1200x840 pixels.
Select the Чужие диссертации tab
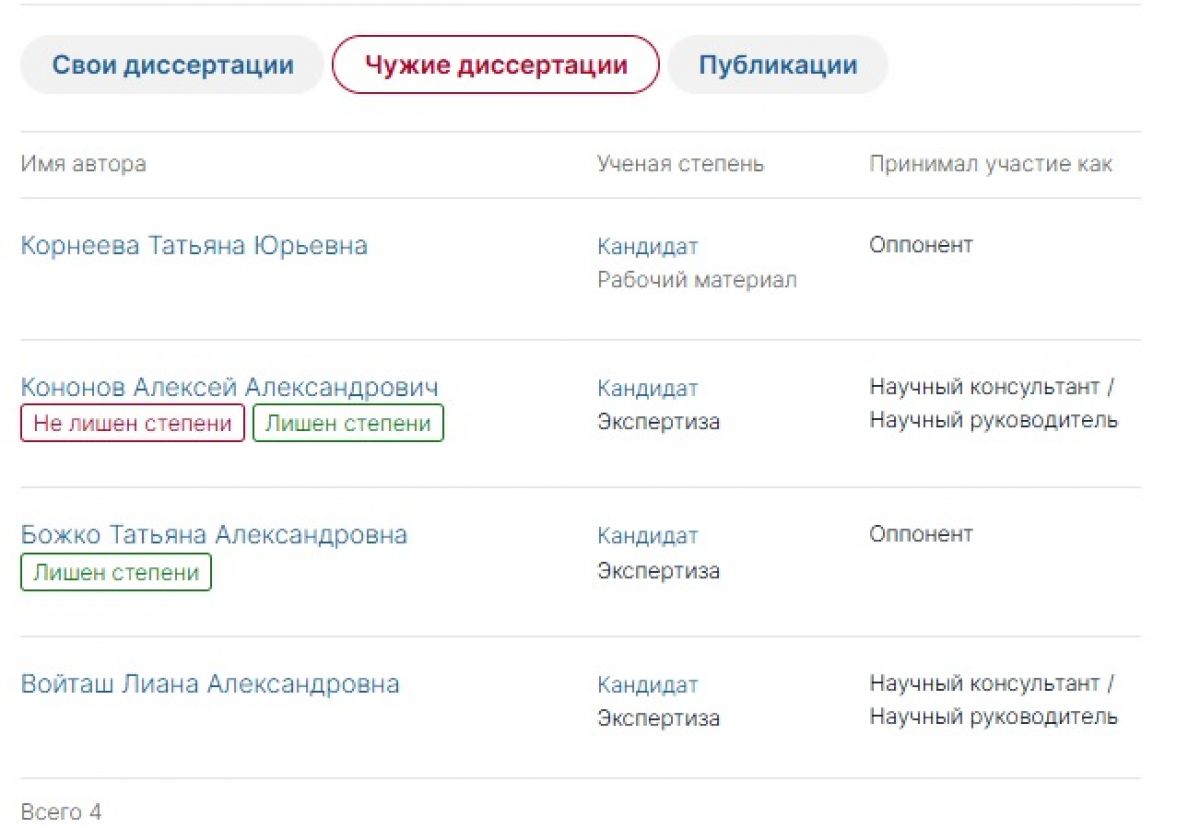(496, 66)
